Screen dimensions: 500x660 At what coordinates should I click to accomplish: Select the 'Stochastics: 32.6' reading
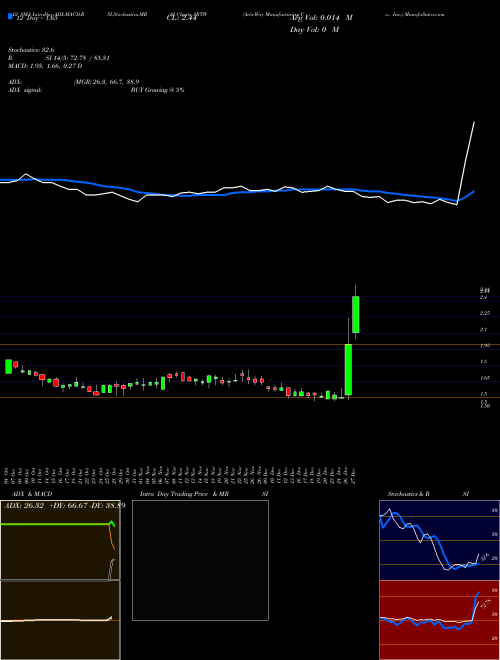tap(31, 50)
